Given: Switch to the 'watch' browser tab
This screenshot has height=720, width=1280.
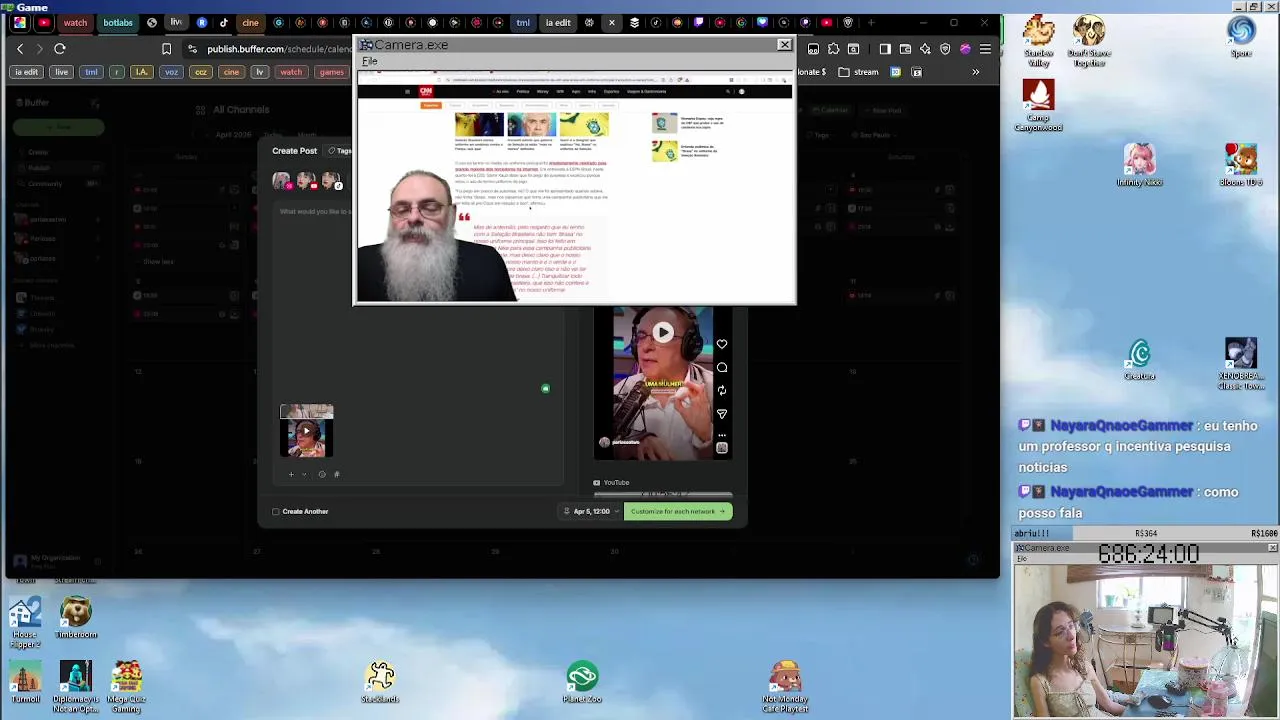Looking at the screenshot, I should pos(76,22).
